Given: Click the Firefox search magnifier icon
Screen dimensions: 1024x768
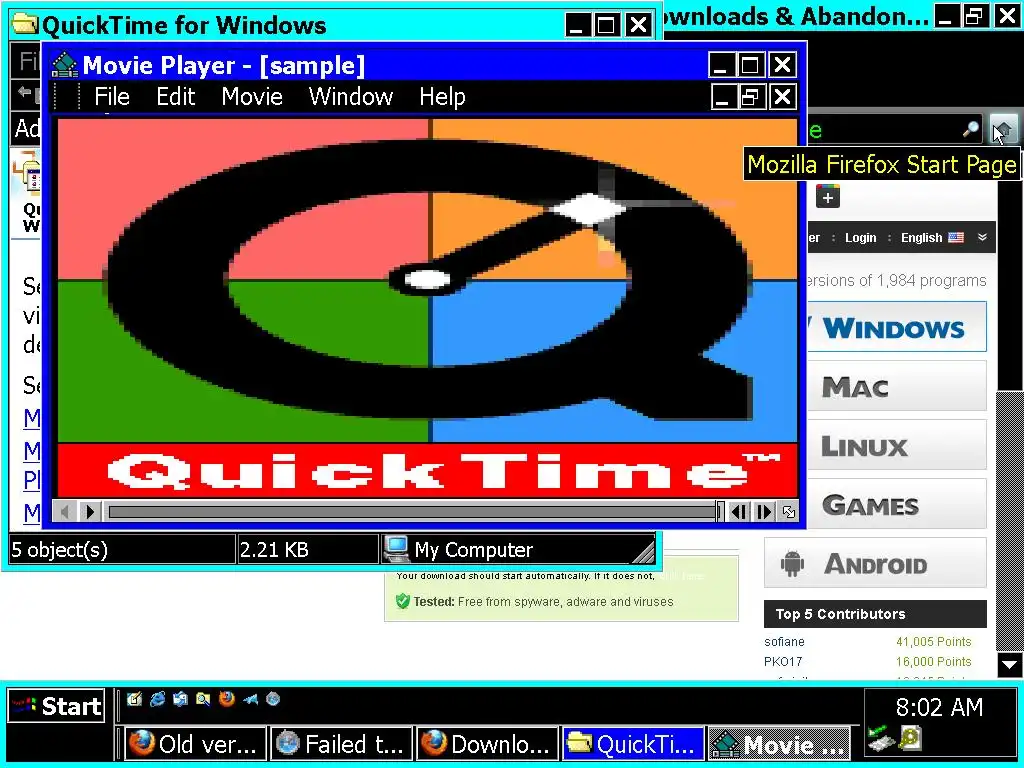Looking at the screenshot, I should [x=970, y=129].
